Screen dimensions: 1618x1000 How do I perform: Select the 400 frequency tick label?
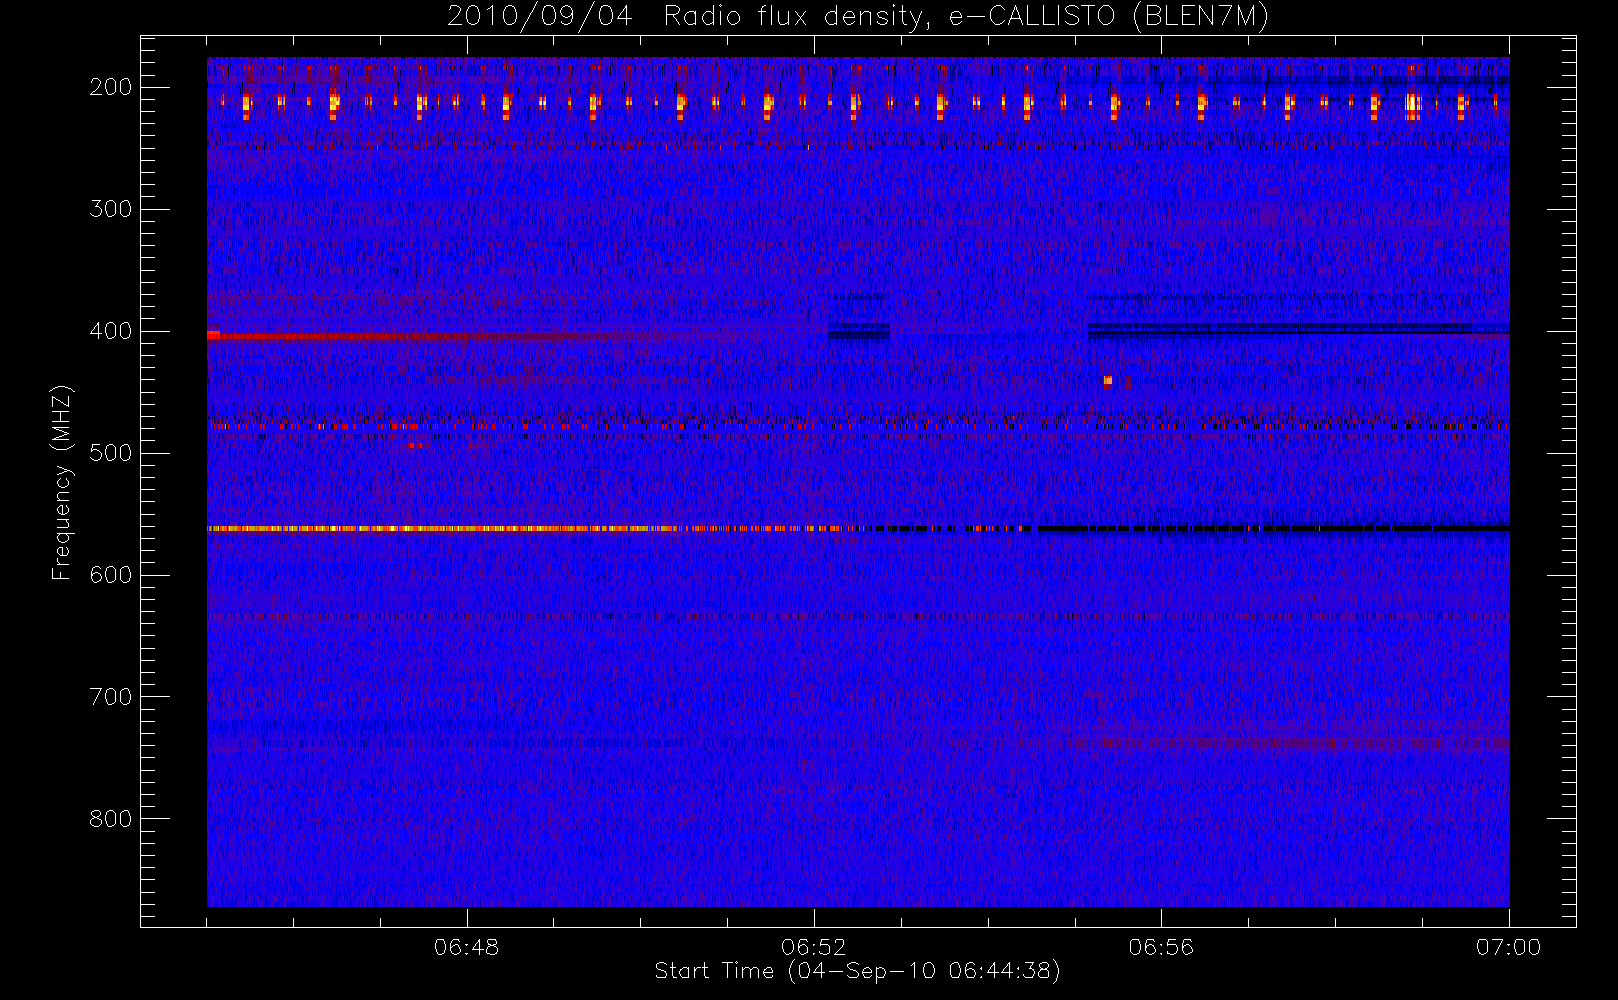(111, 331)
